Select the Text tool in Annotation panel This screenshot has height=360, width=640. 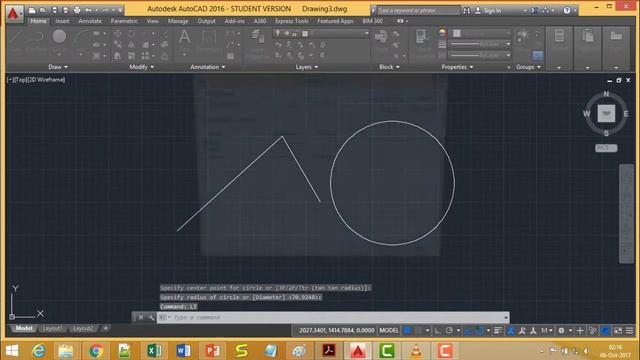[184, 41]
